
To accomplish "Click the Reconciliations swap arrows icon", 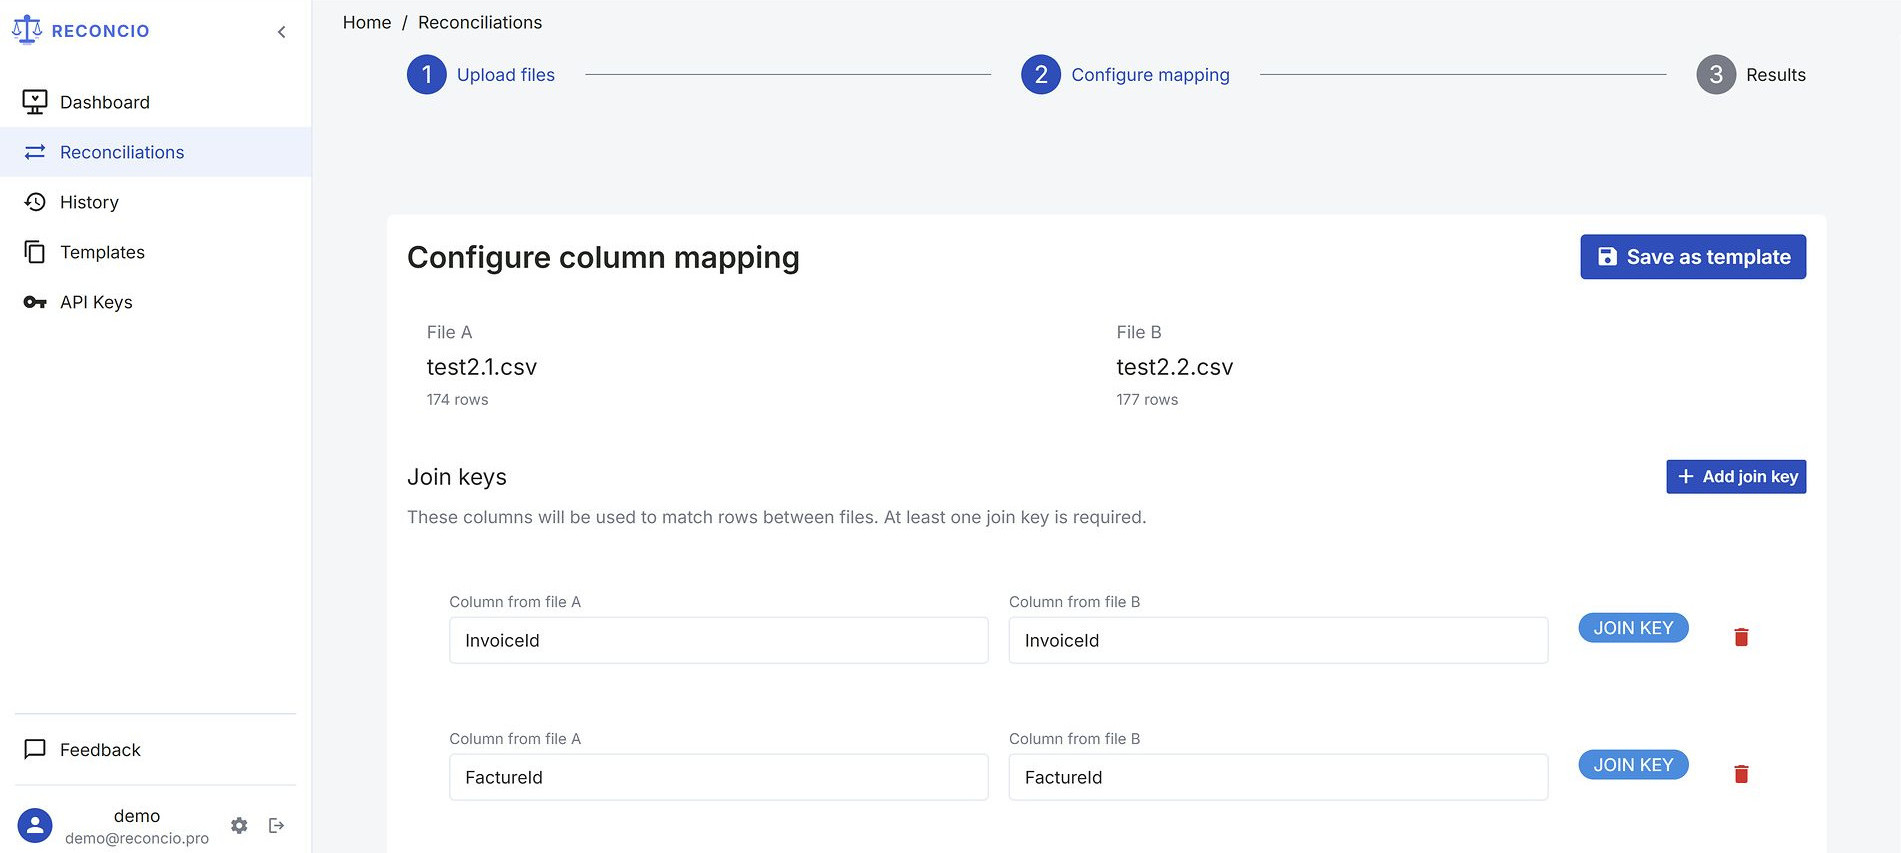I will [x=35, y=152].
